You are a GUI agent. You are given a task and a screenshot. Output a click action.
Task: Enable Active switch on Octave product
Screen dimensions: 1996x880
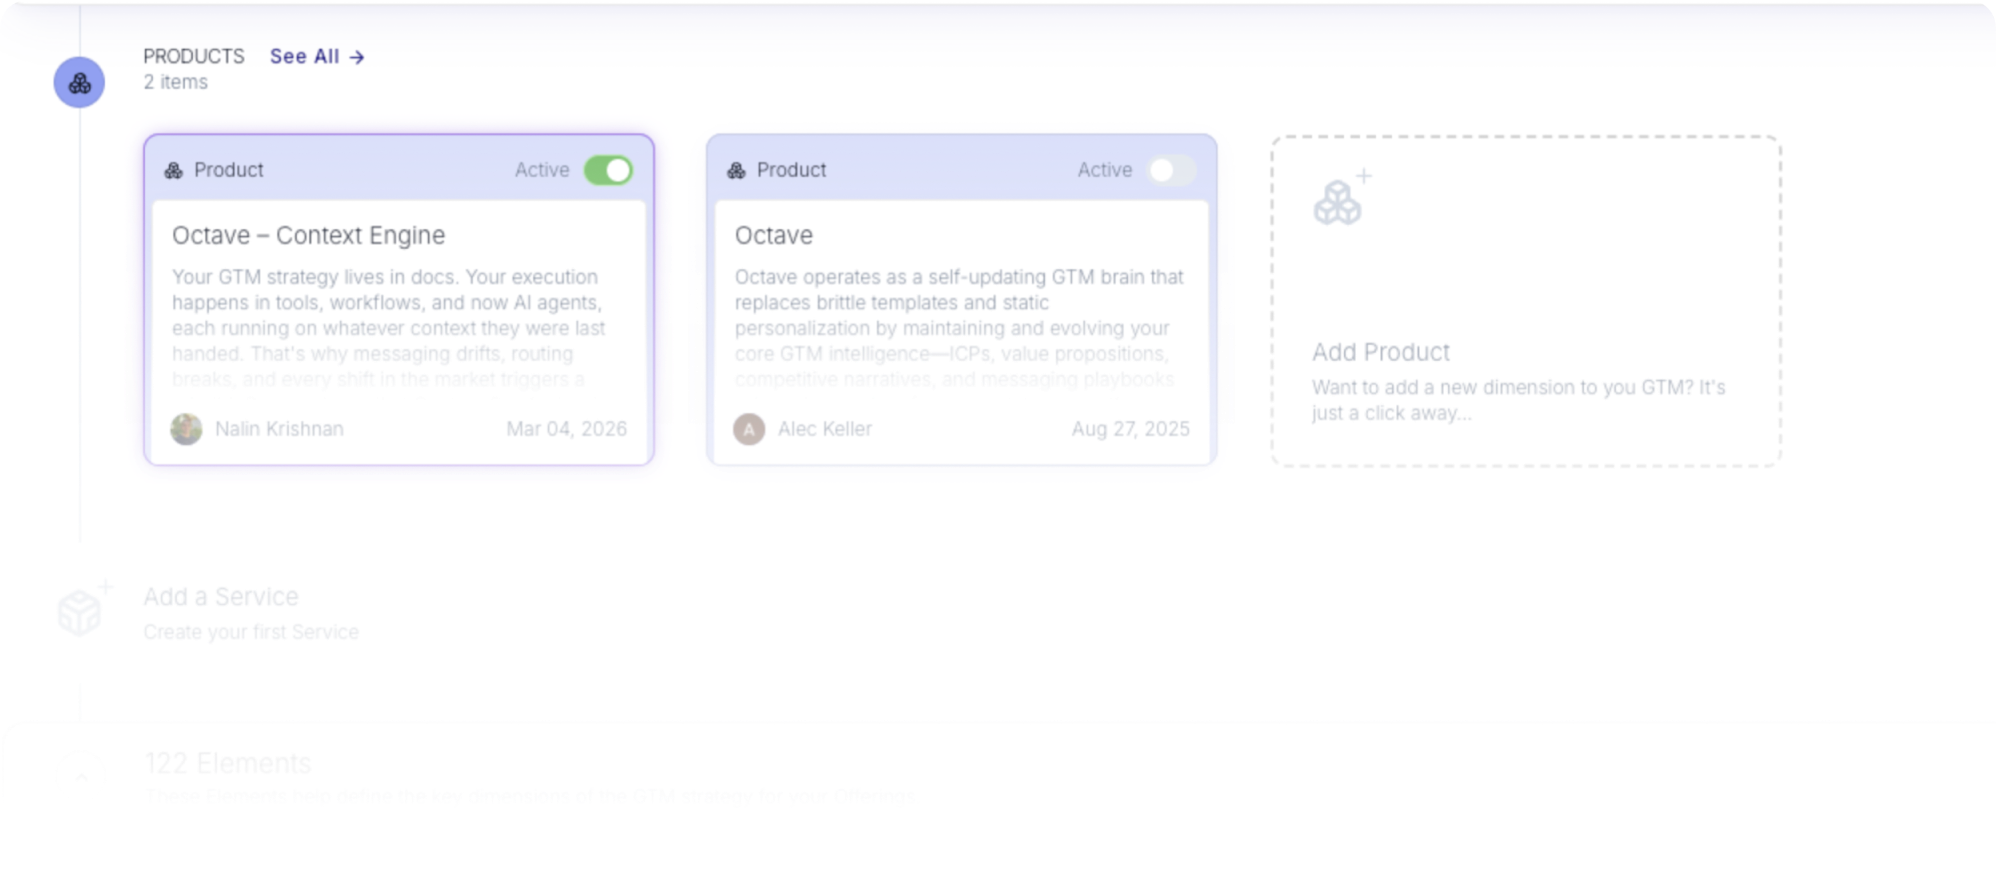[1171, 170]
